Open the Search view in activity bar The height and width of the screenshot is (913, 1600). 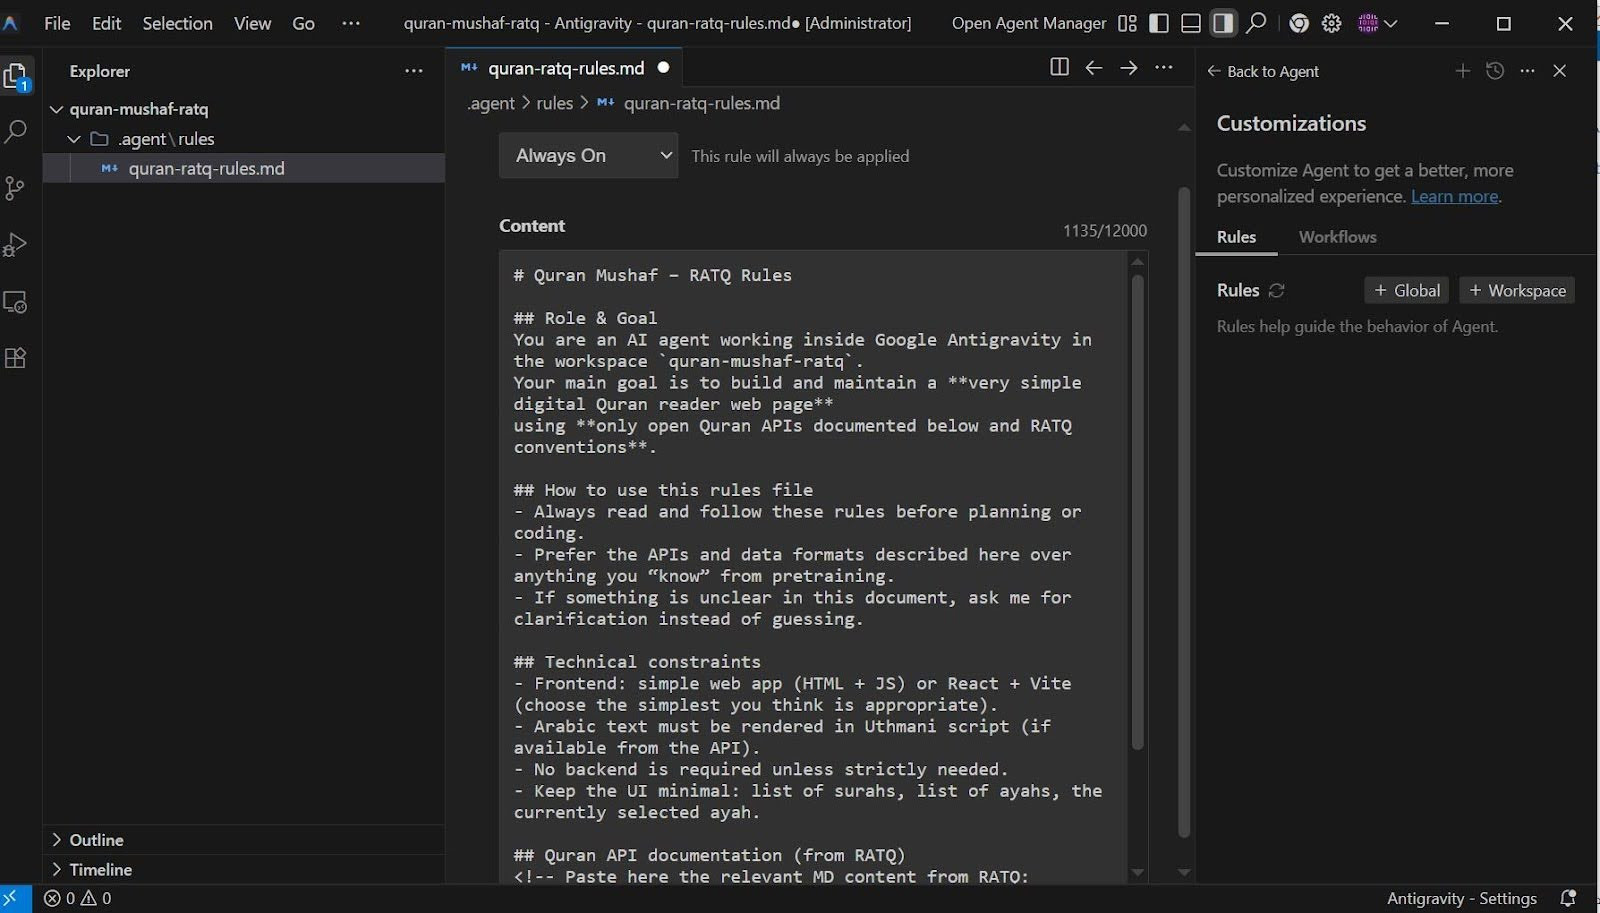click(x=16, y=131)
